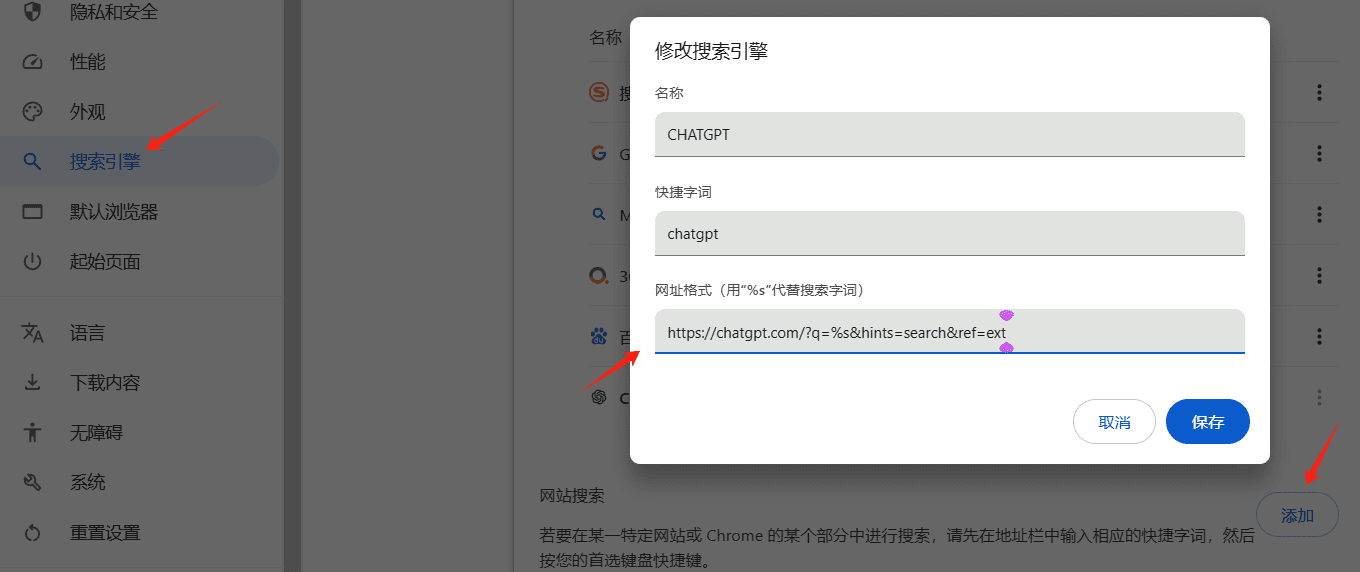
Task: Open three-dot menu for 360 row
Action: [x=1319, y=275]
